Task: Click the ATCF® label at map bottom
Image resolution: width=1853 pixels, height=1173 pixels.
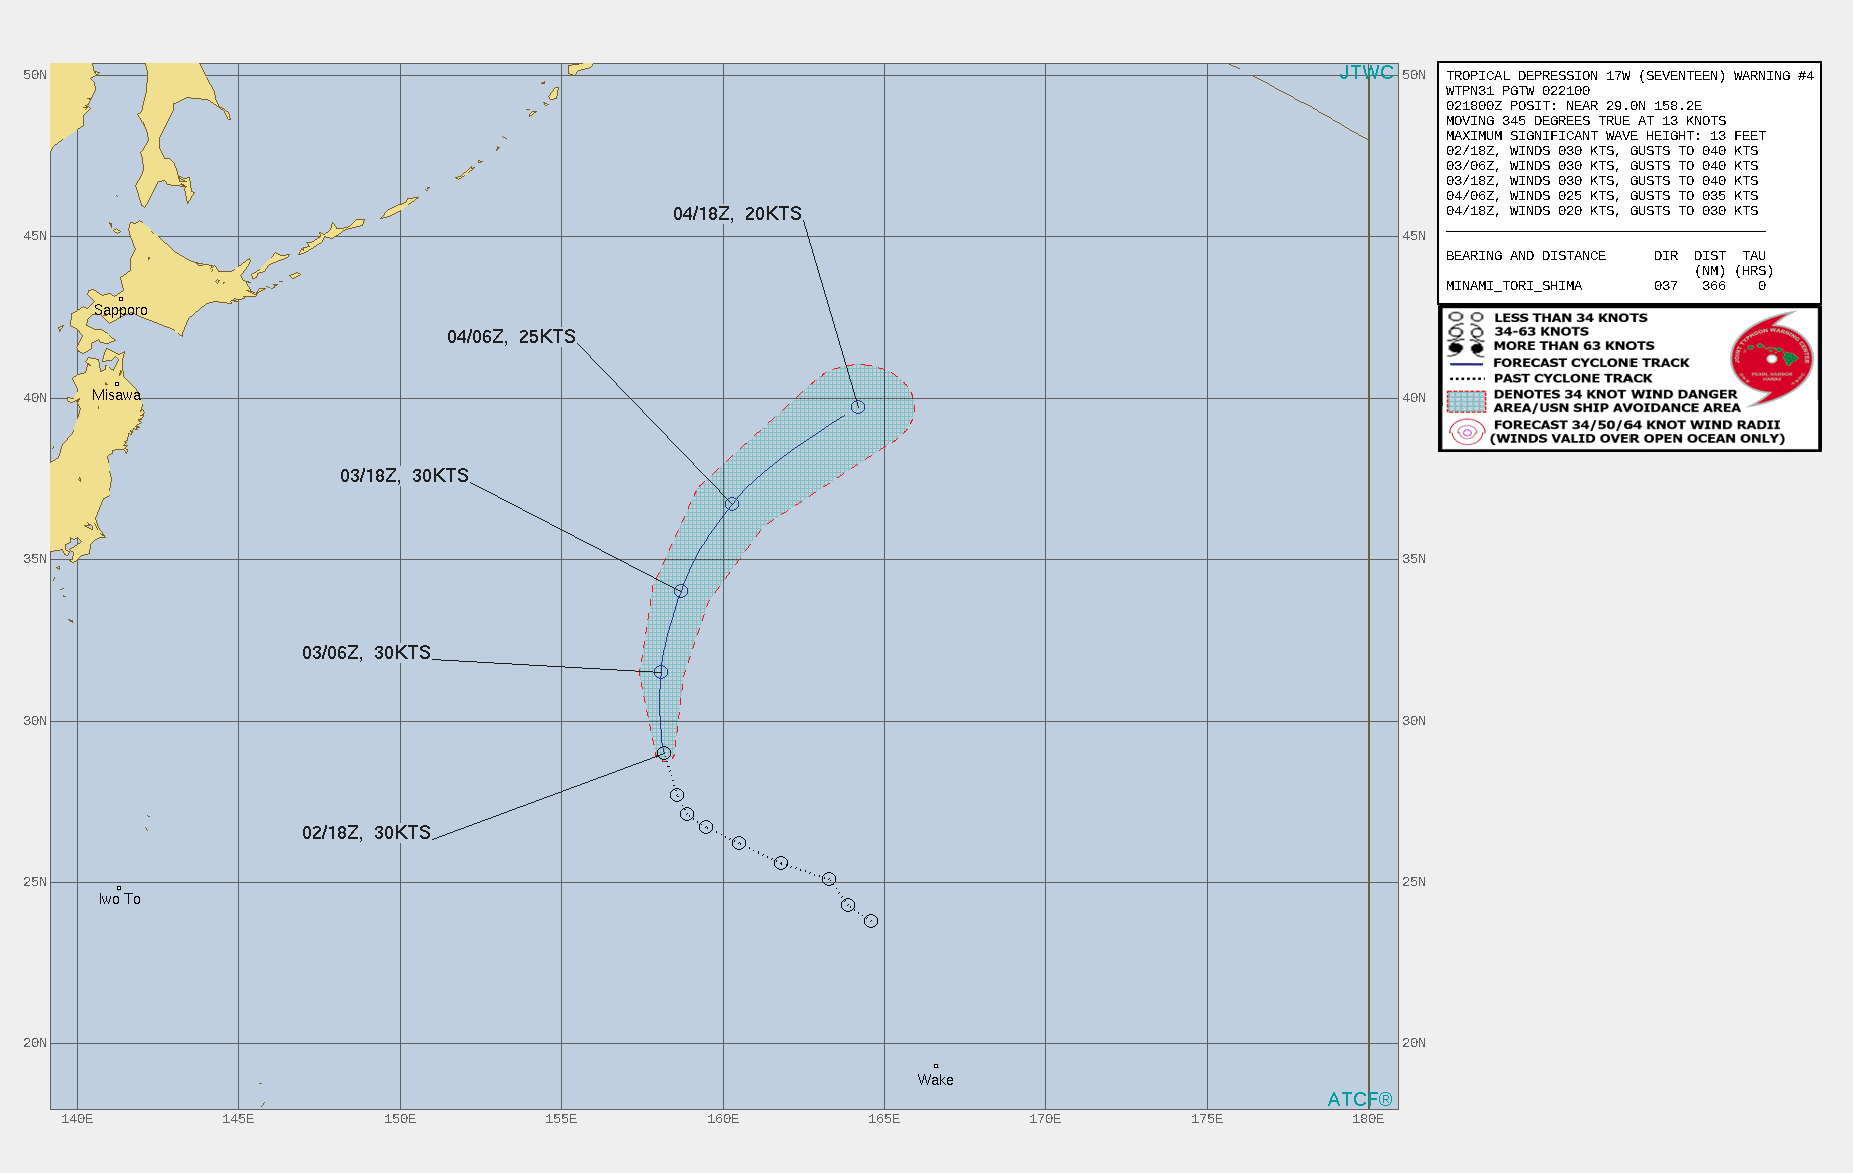Action: coord(1360,1099)
